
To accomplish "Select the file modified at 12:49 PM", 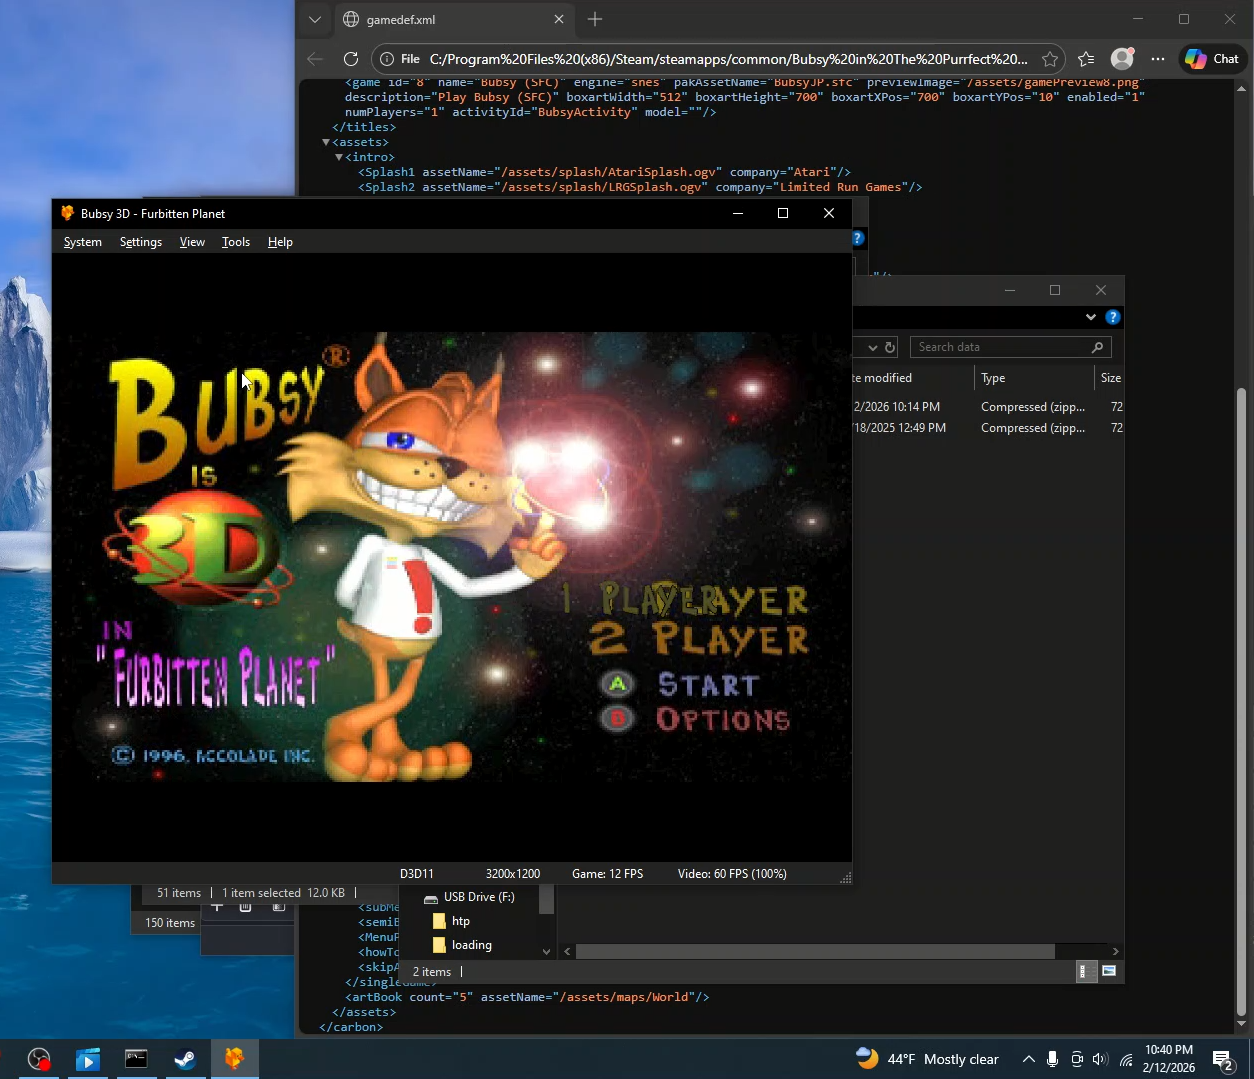I will tap(988, 428).
